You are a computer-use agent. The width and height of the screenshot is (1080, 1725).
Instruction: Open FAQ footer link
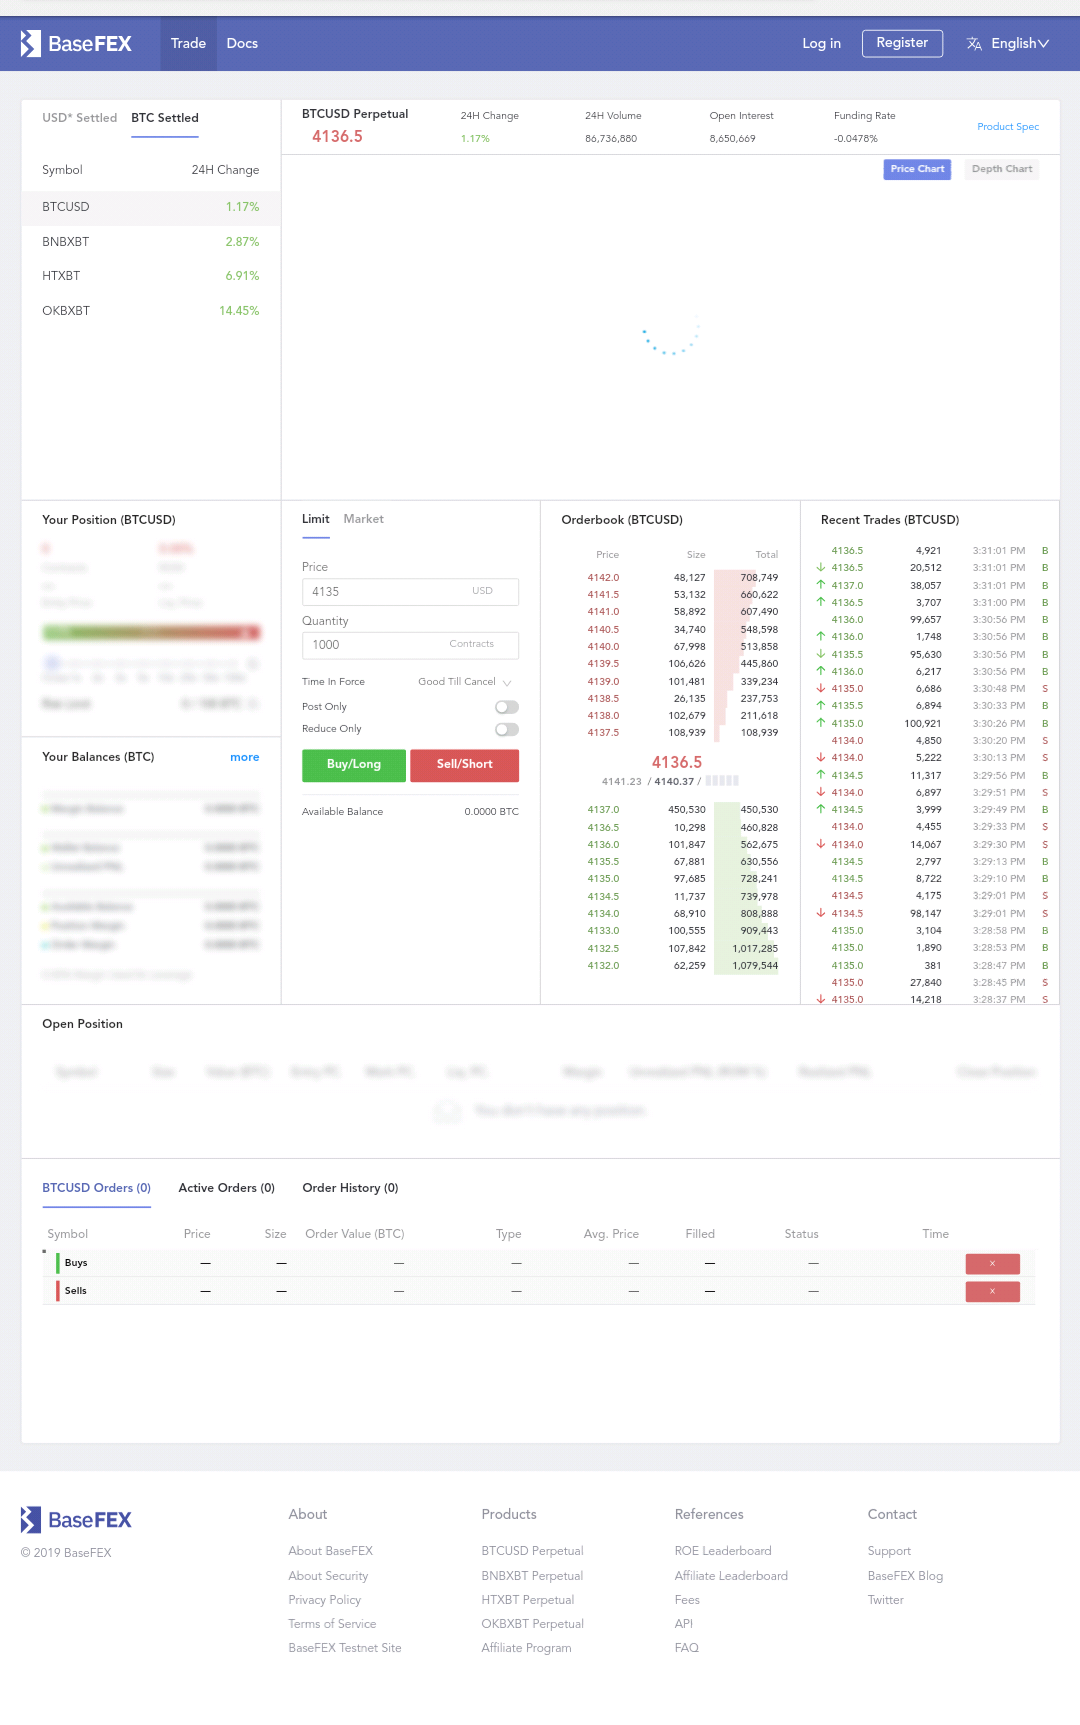(x=686, y=1648)
